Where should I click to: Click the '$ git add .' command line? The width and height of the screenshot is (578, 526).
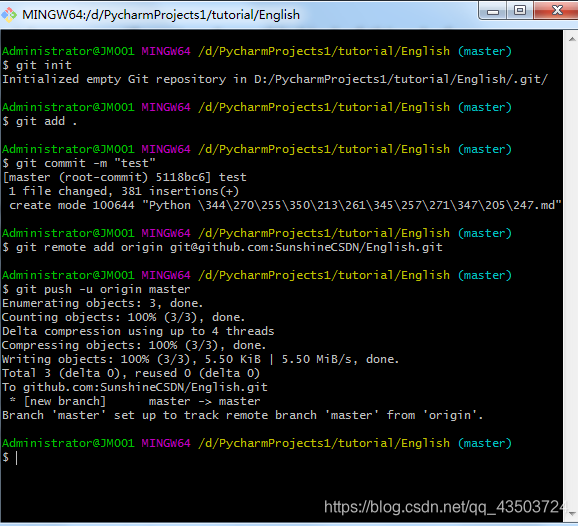[x=40, y=121]
